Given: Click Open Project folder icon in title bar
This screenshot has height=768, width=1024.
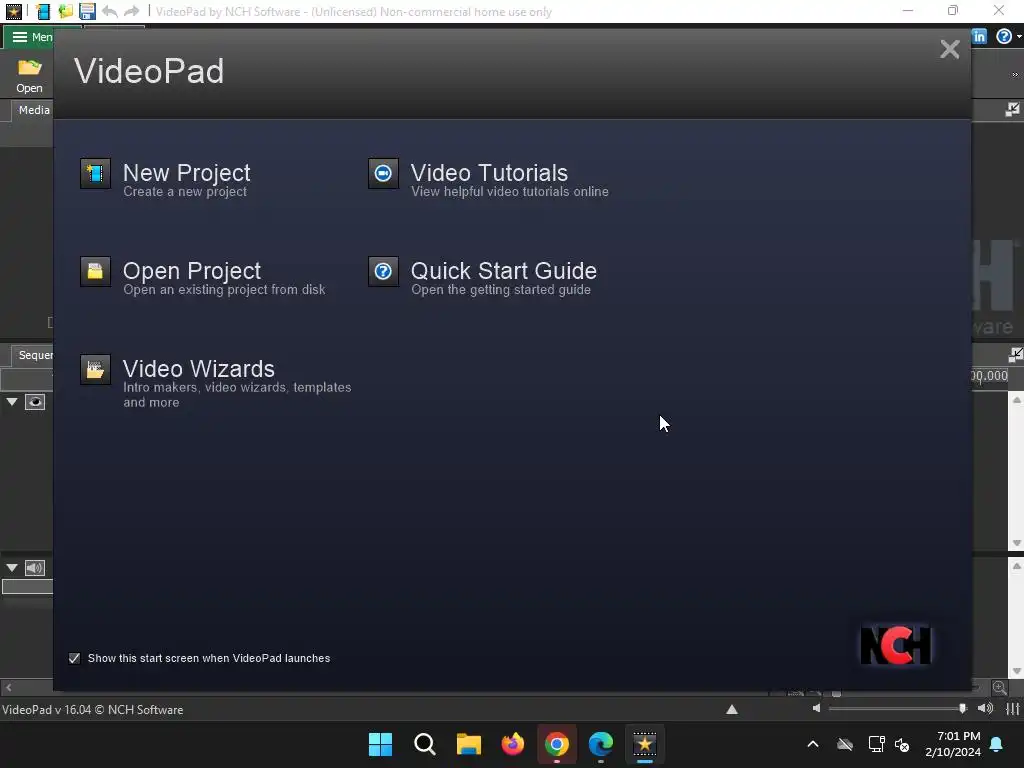Looking at the screenshot, I should coord(65,11).
